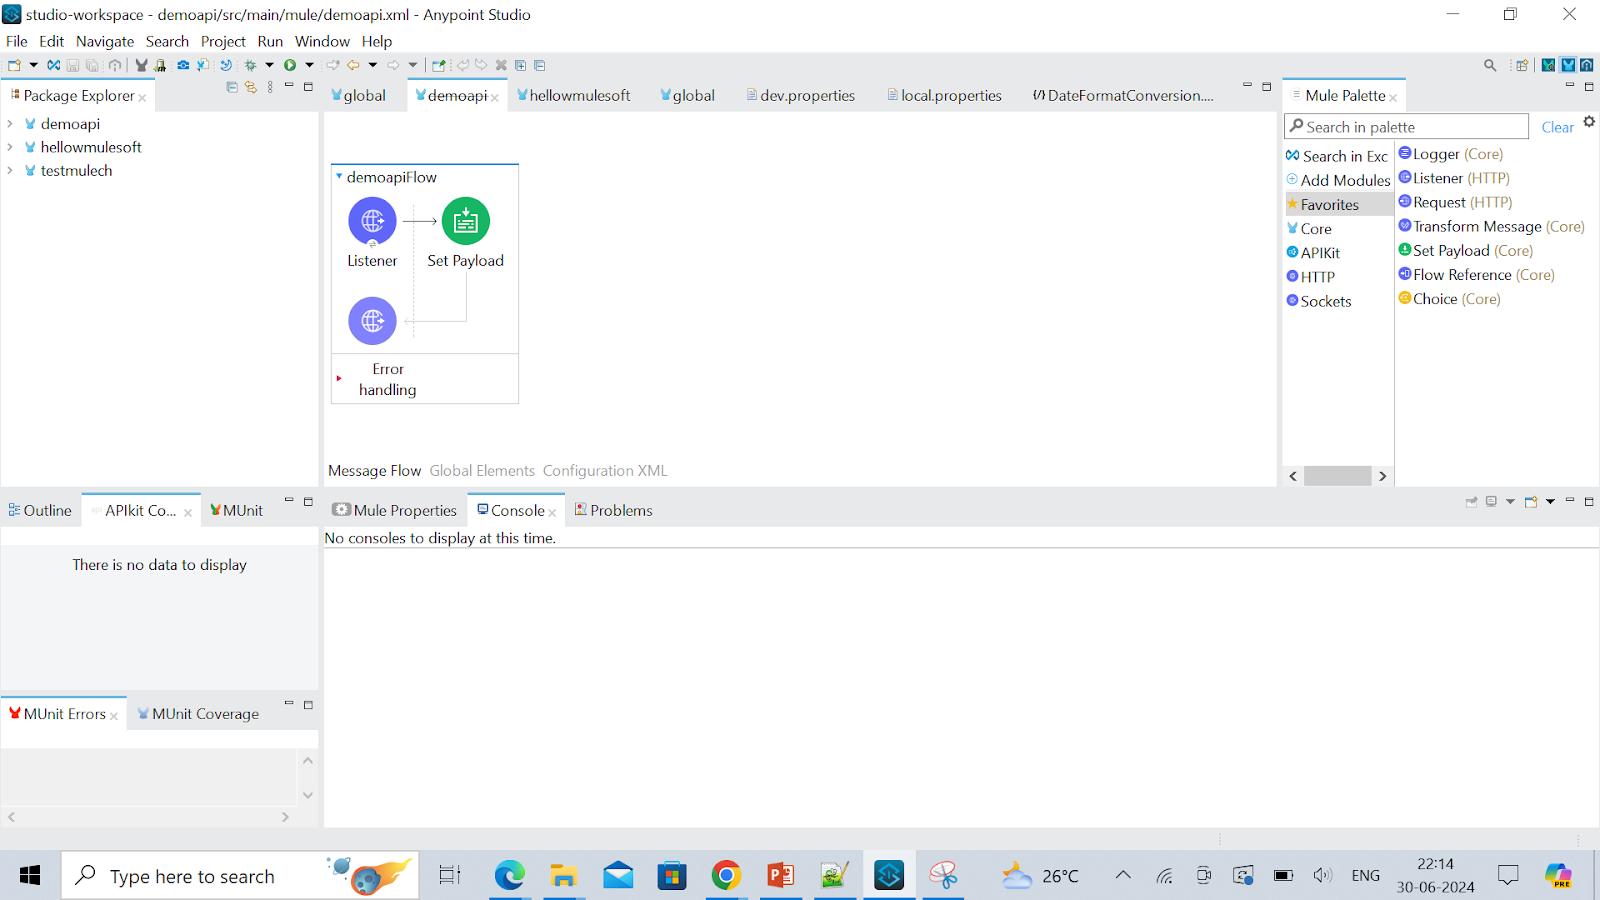Expand the Error handling section

click(x=339, y=379)
